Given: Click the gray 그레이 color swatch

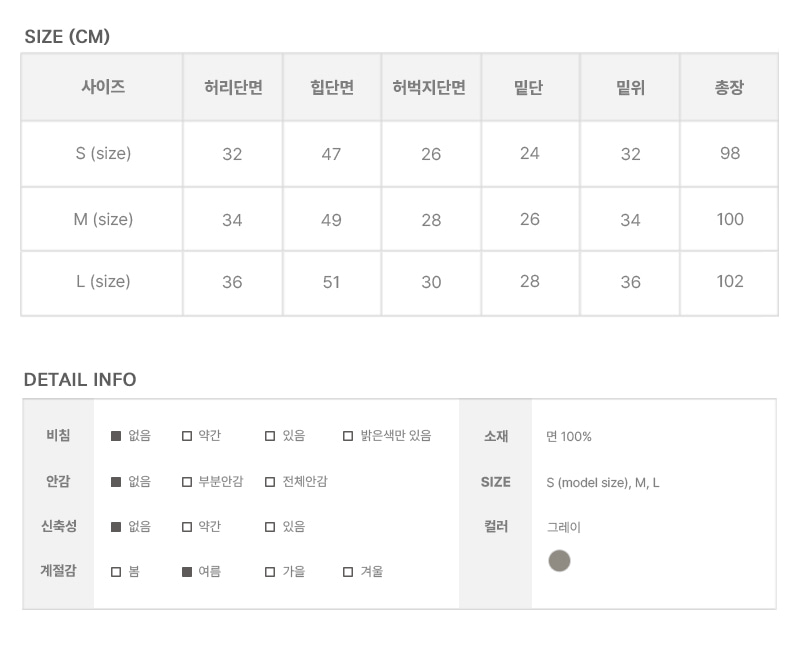Looking at the screenshot, I should tap(559, 561).
